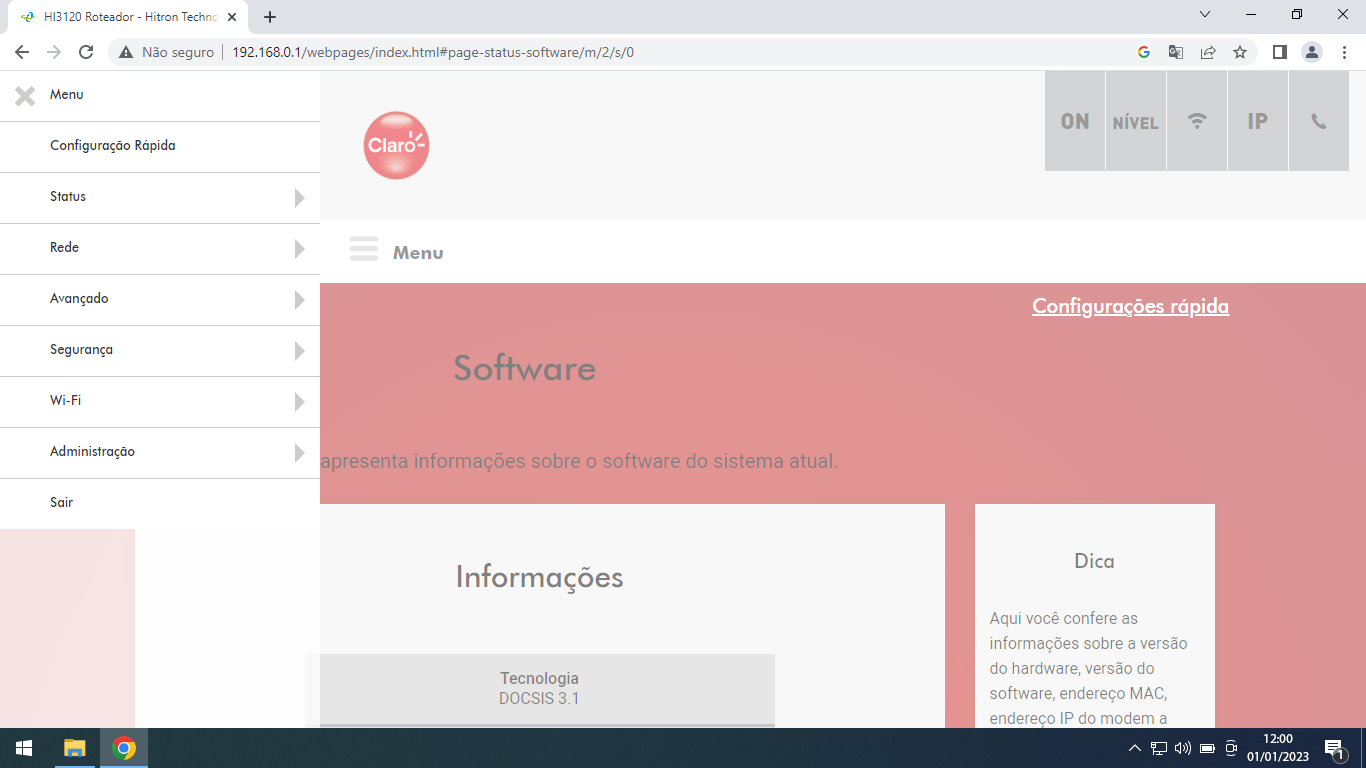Image resolution: width=1366 pixels, height=768 pixels.
Task: Click the address bar URL
Action: point(433,52)
